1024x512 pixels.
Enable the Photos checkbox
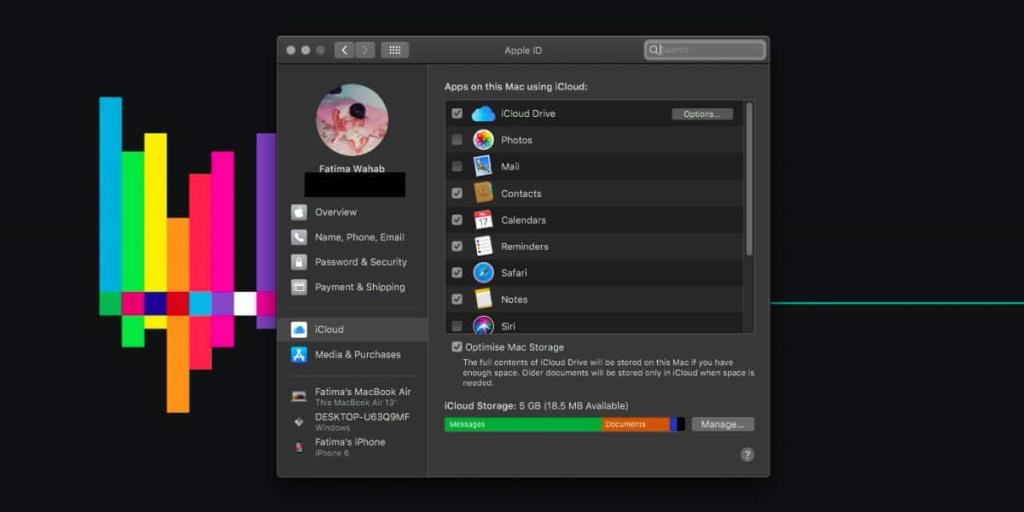click(457, 140)
